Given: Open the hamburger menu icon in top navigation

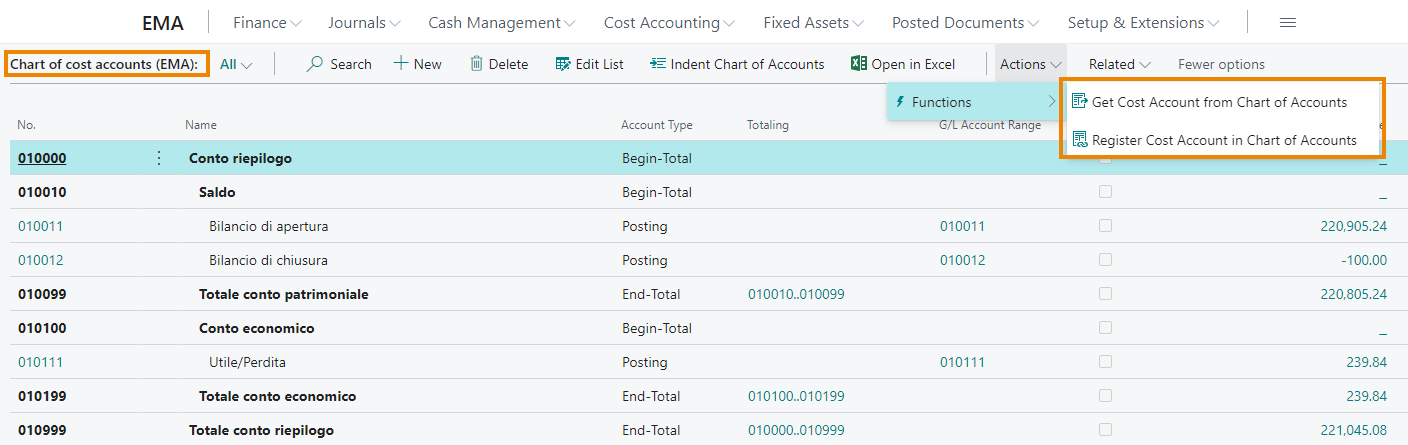Looking at the screenshot, I should coord(1288,23).
